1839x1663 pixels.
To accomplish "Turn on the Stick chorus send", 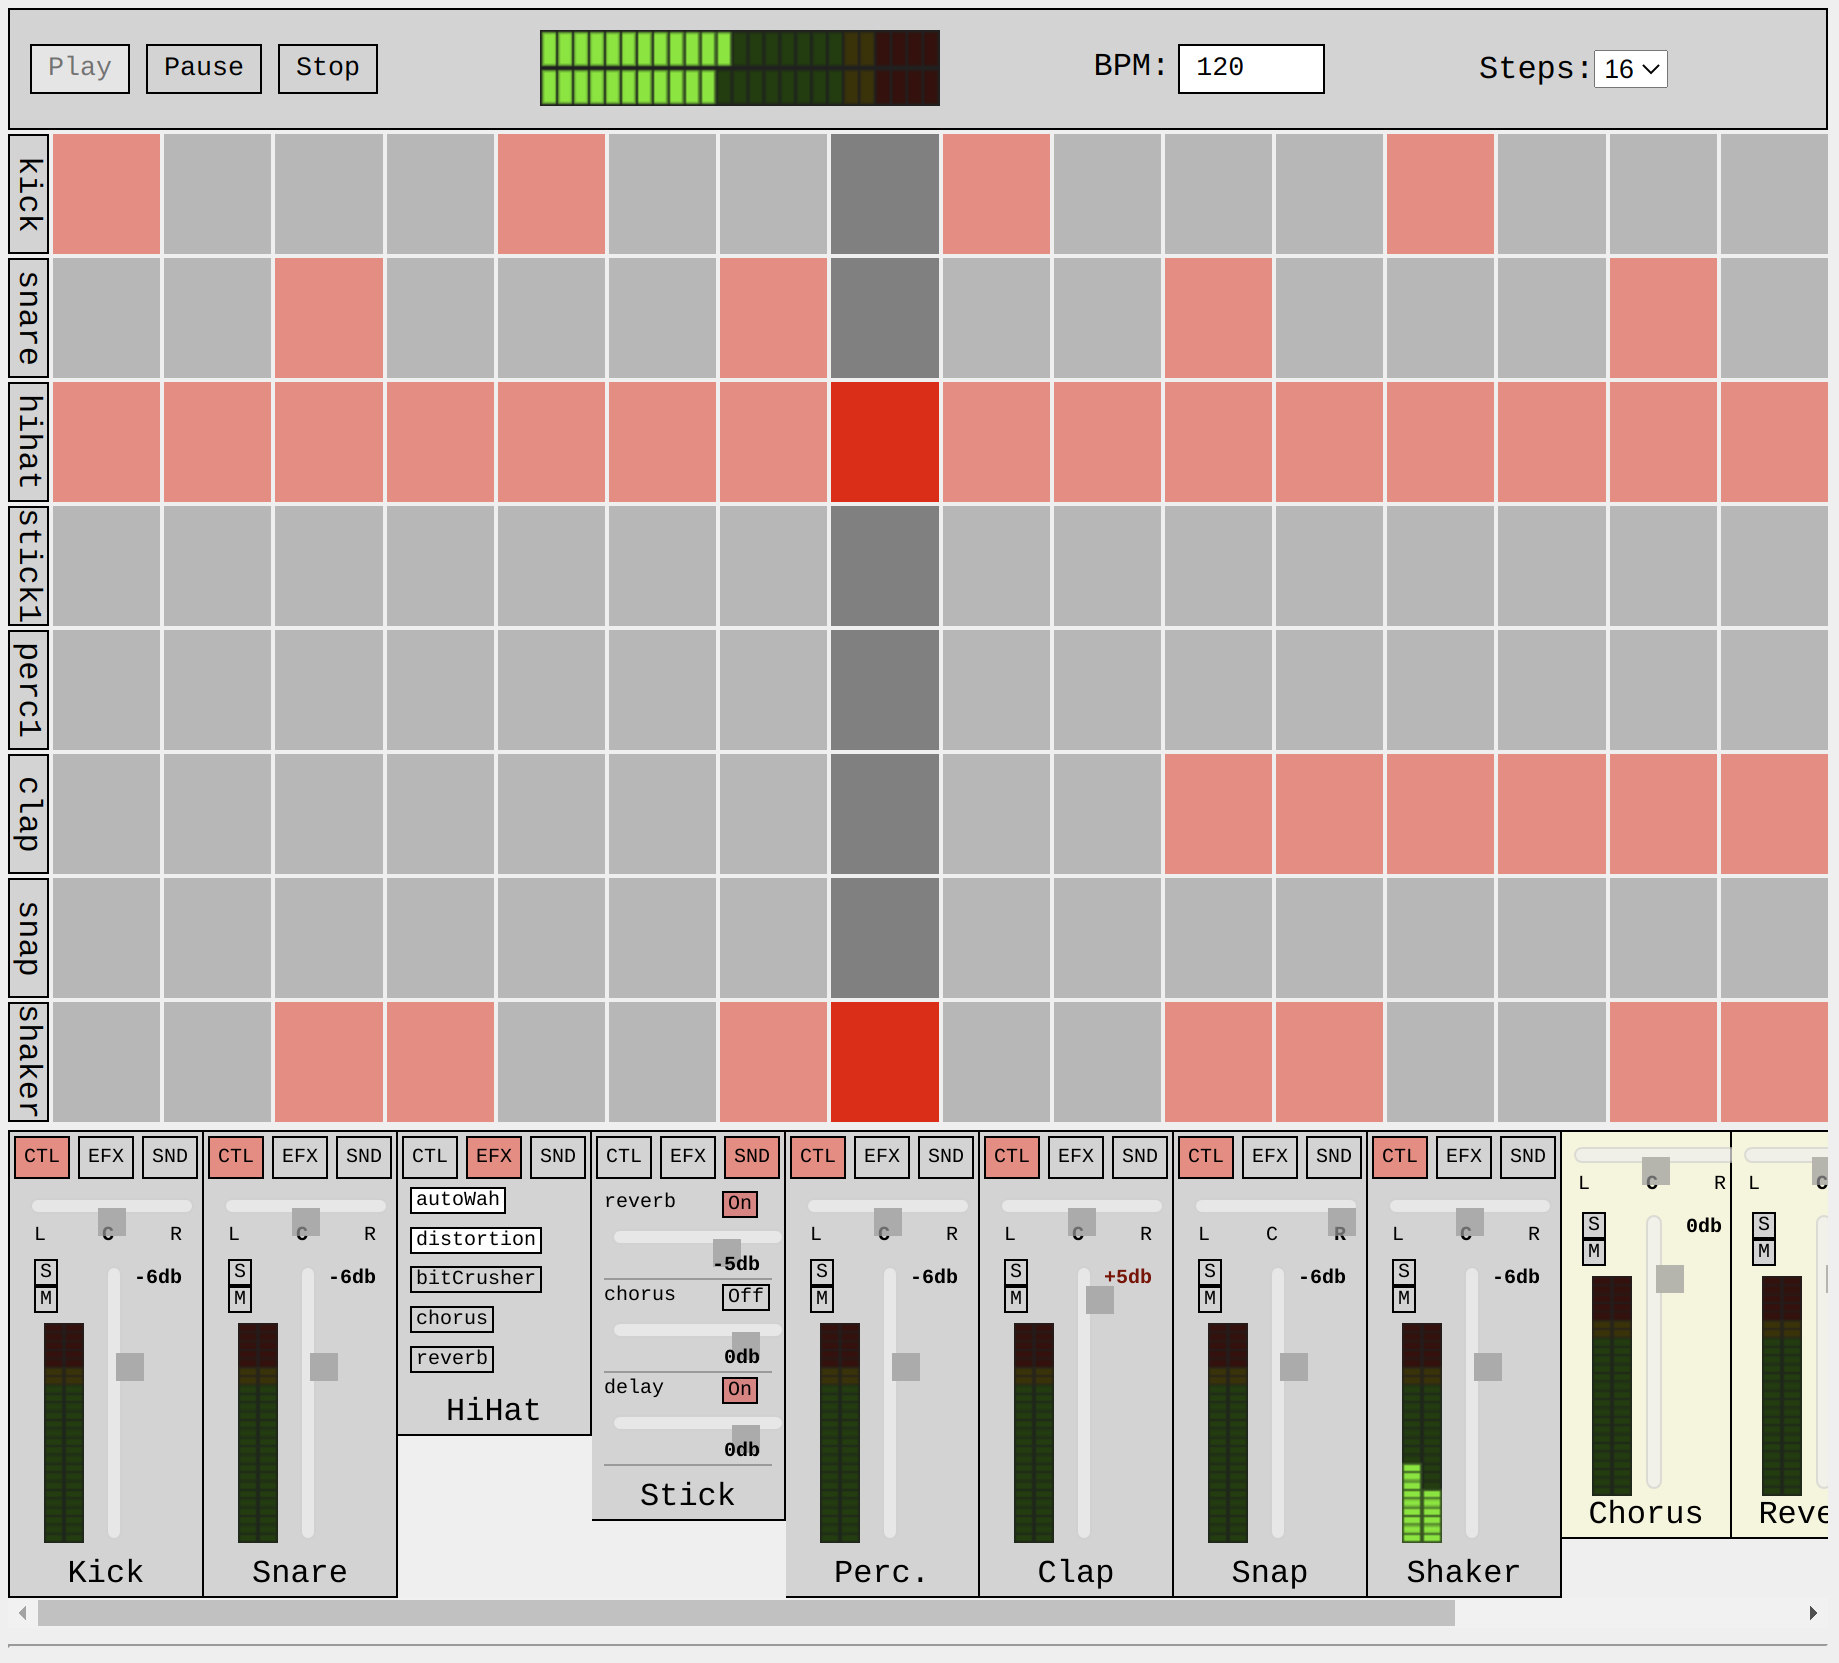I will (746, 1297).
